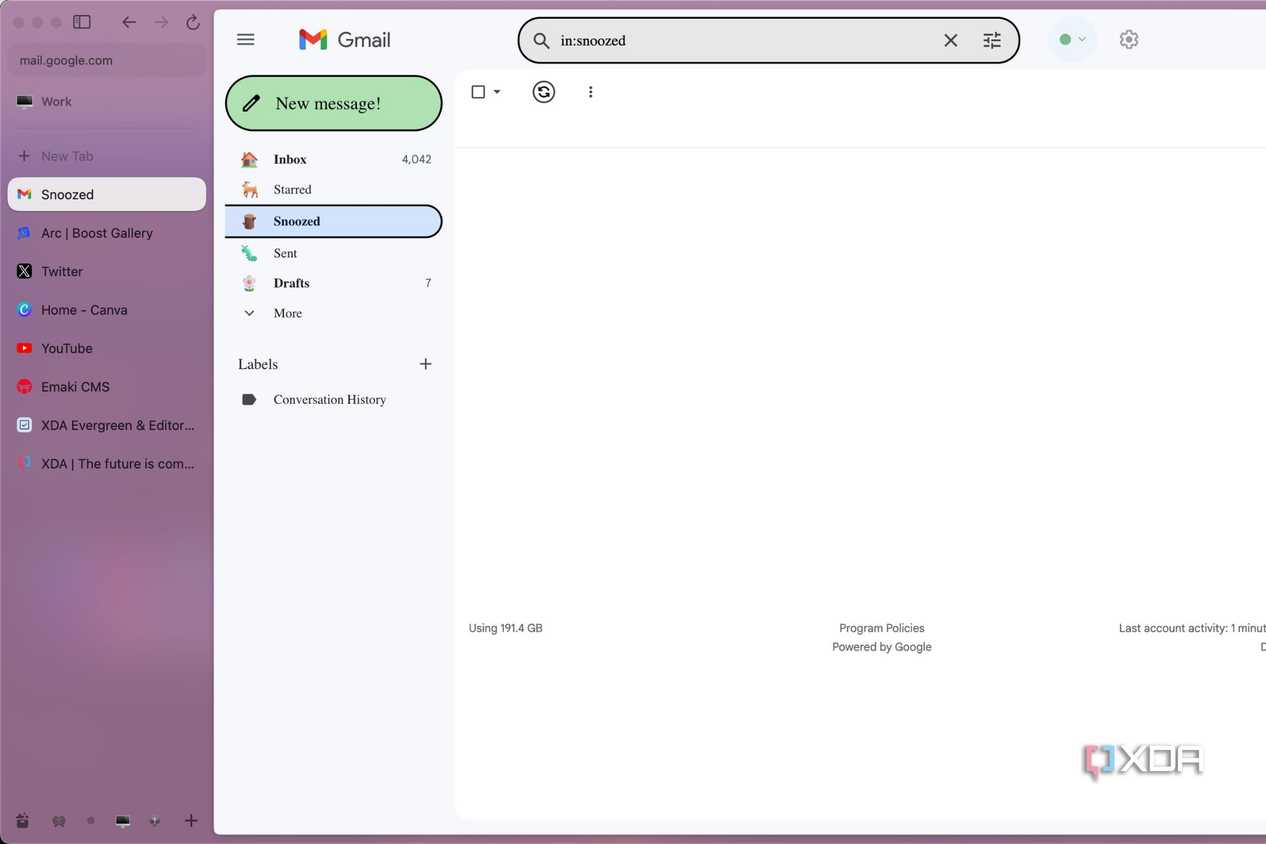
Task: Click the Gmail logo
Action: 344,40
